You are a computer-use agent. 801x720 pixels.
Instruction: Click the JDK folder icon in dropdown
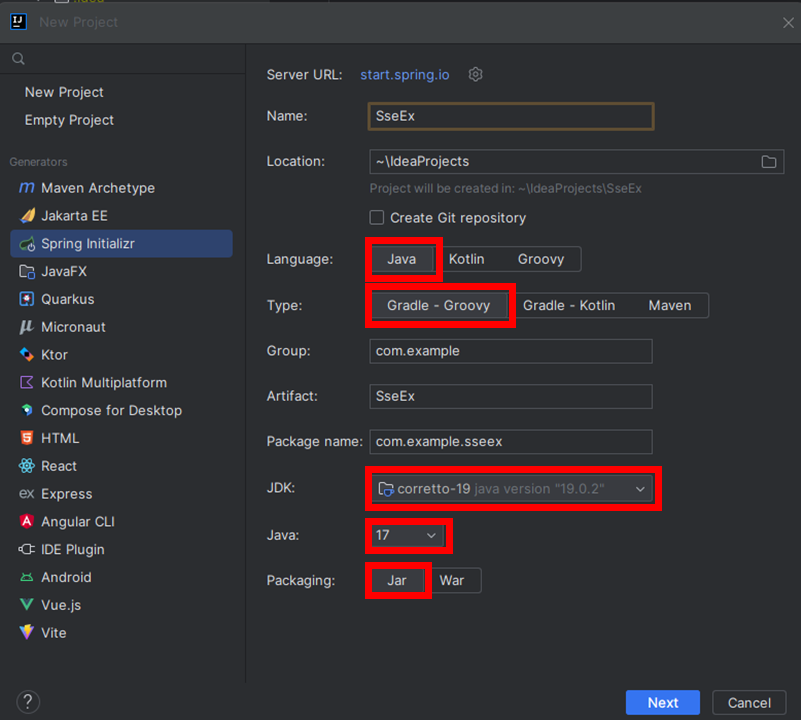(386, 489)
